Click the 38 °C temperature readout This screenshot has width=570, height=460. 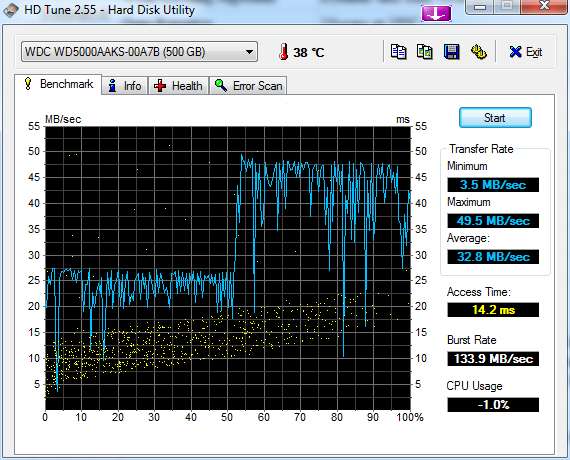[x=309, y=52]
